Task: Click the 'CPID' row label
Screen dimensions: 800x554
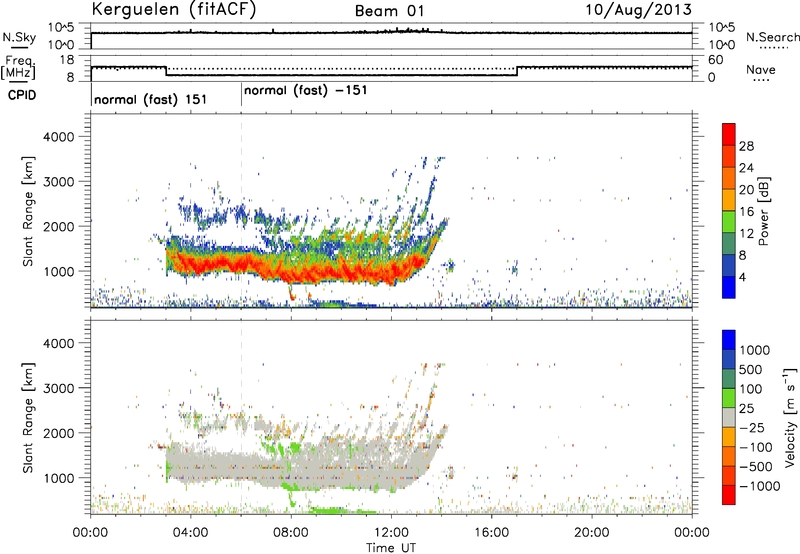Action: [22, 95]
